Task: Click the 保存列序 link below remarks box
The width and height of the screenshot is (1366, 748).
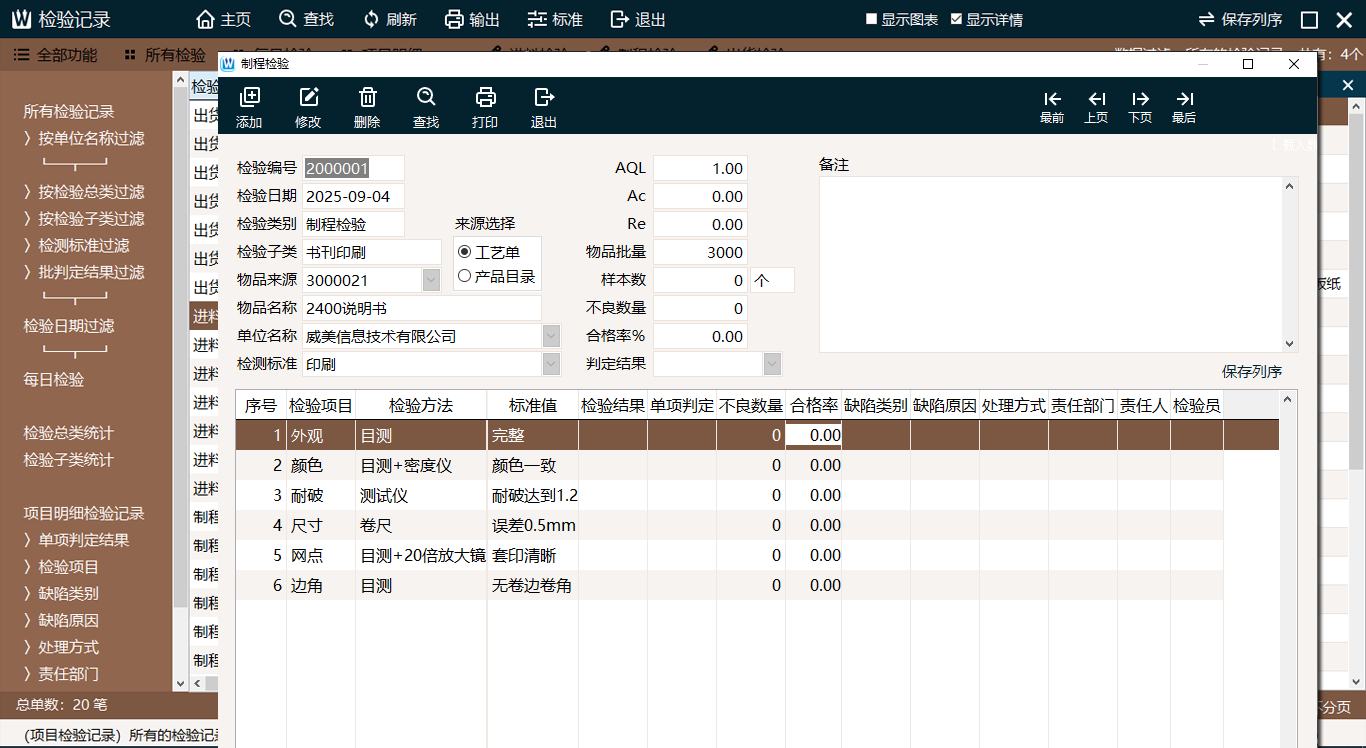Action: click(1251, 372)
